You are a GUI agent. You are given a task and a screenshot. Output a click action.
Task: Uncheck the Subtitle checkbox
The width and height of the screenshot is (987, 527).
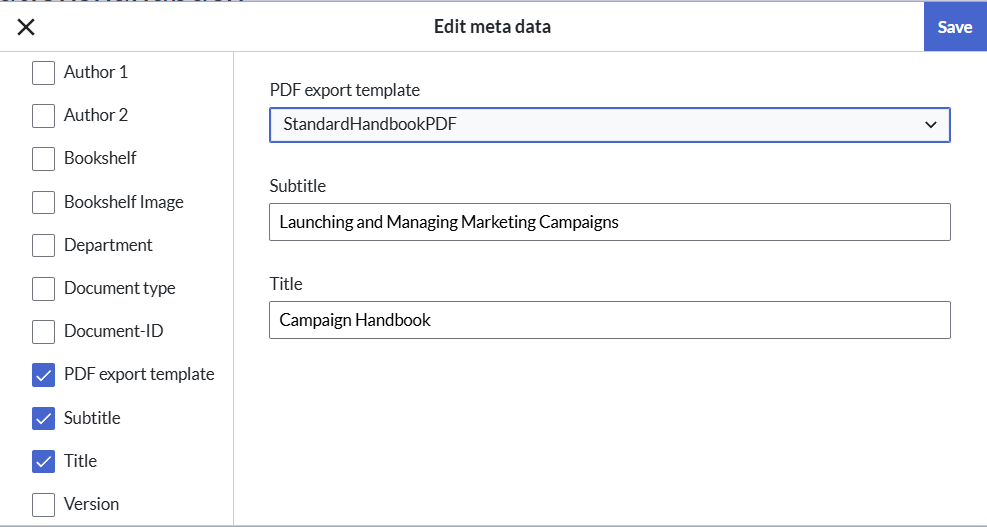(x=44, y=418)
